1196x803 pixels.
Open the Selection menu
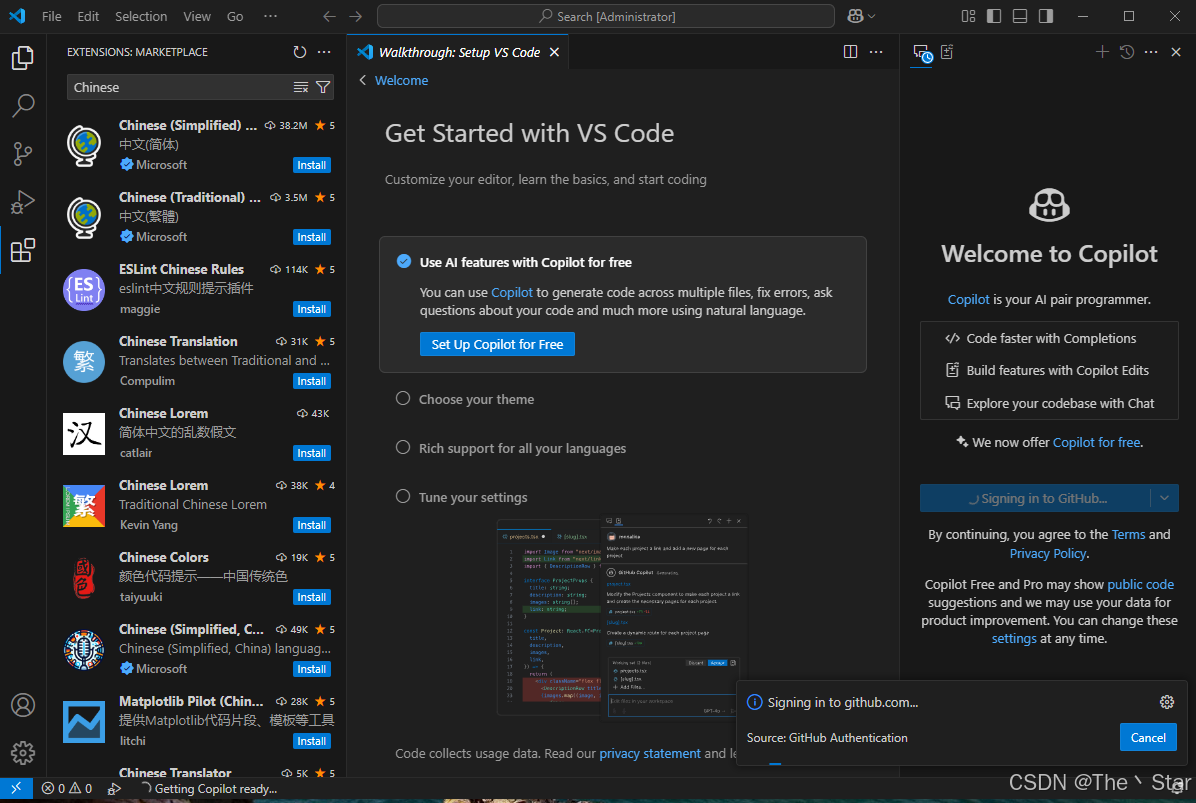pos(141,16)
